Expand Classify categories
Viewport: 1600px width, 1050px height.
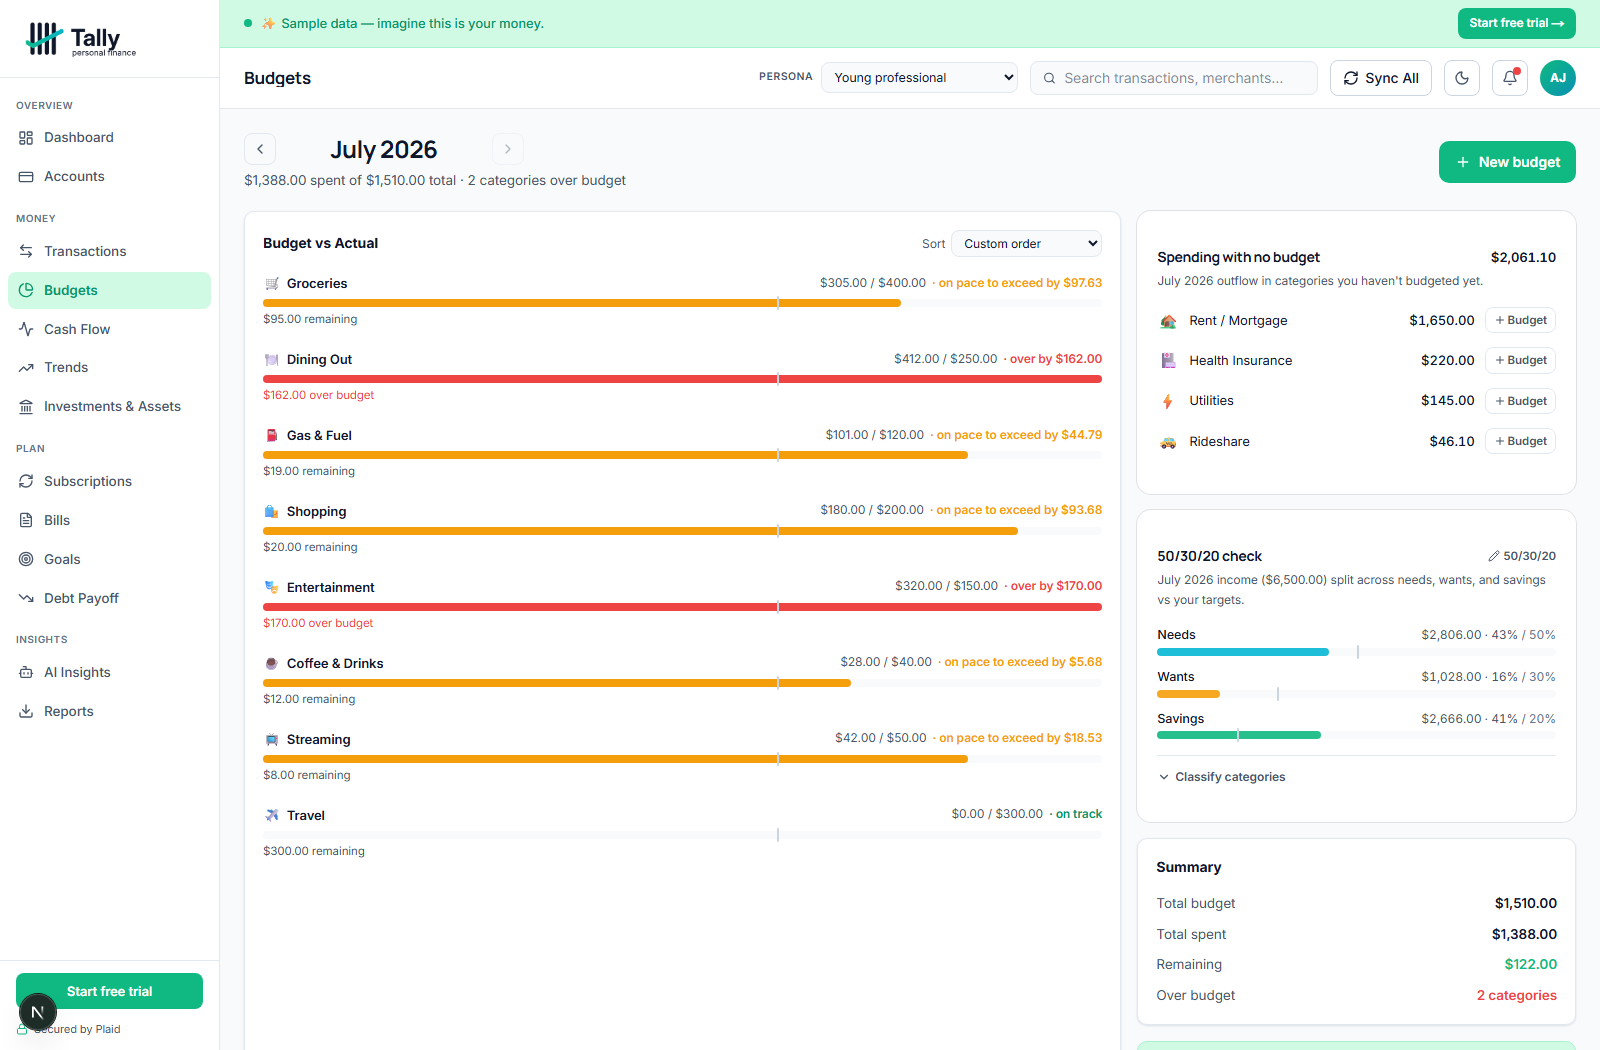click(x=1221, y=777)
